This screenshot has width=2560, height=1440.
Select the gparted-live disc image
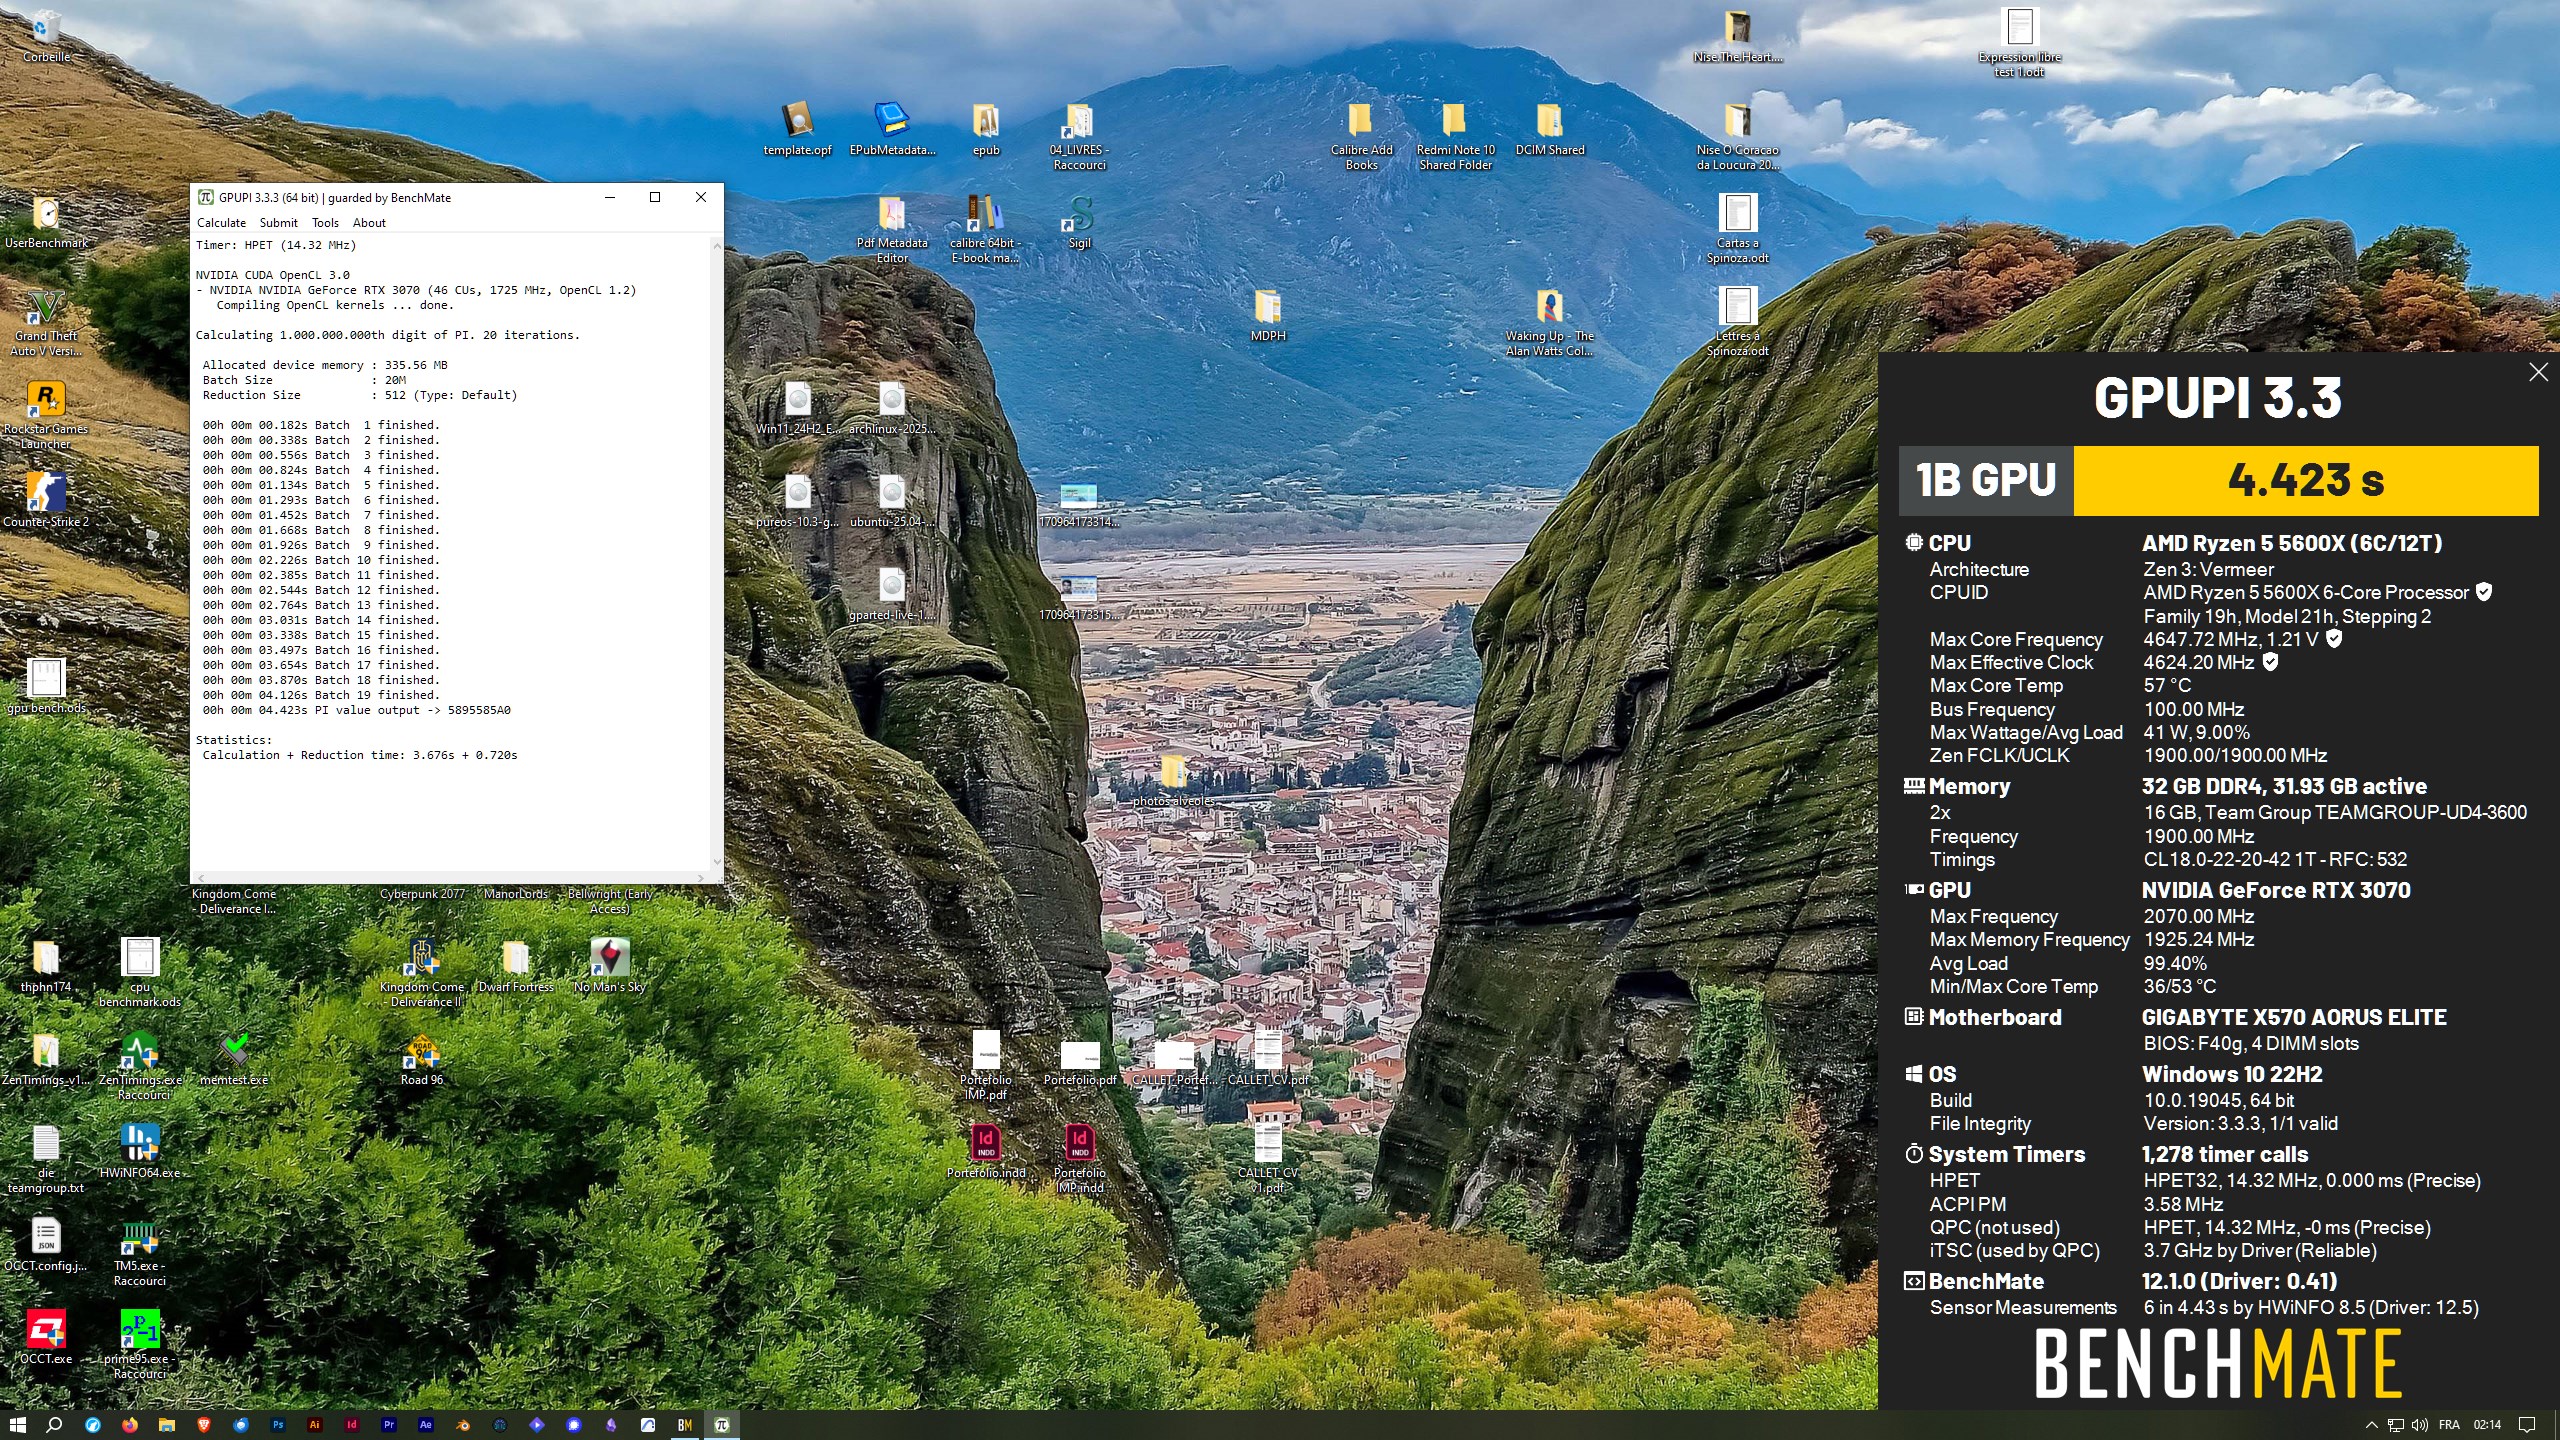pos(892,593)
